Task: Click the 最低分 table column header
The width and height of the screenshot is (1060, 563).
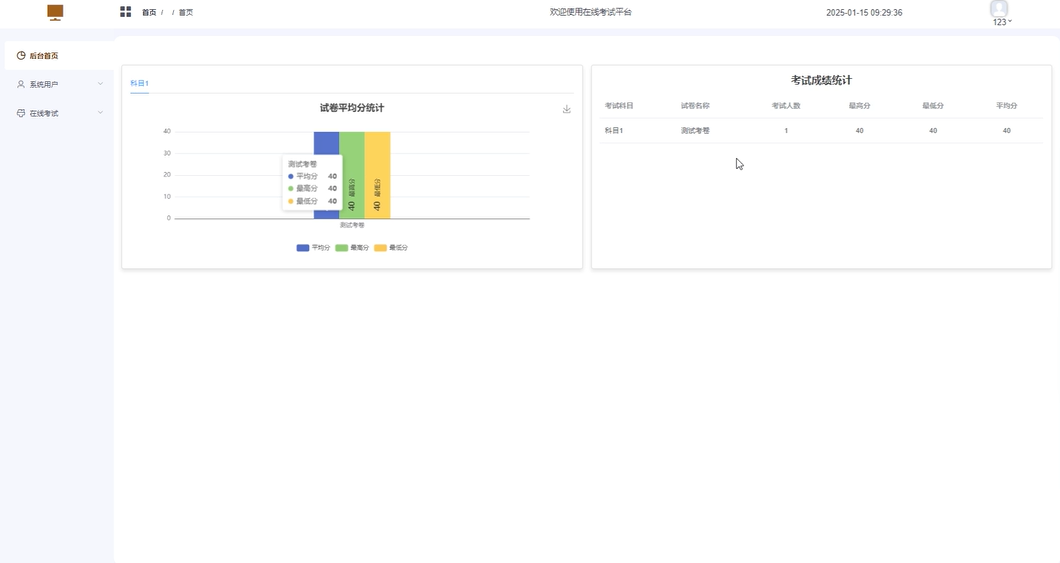Action: (x=933, y=106)
